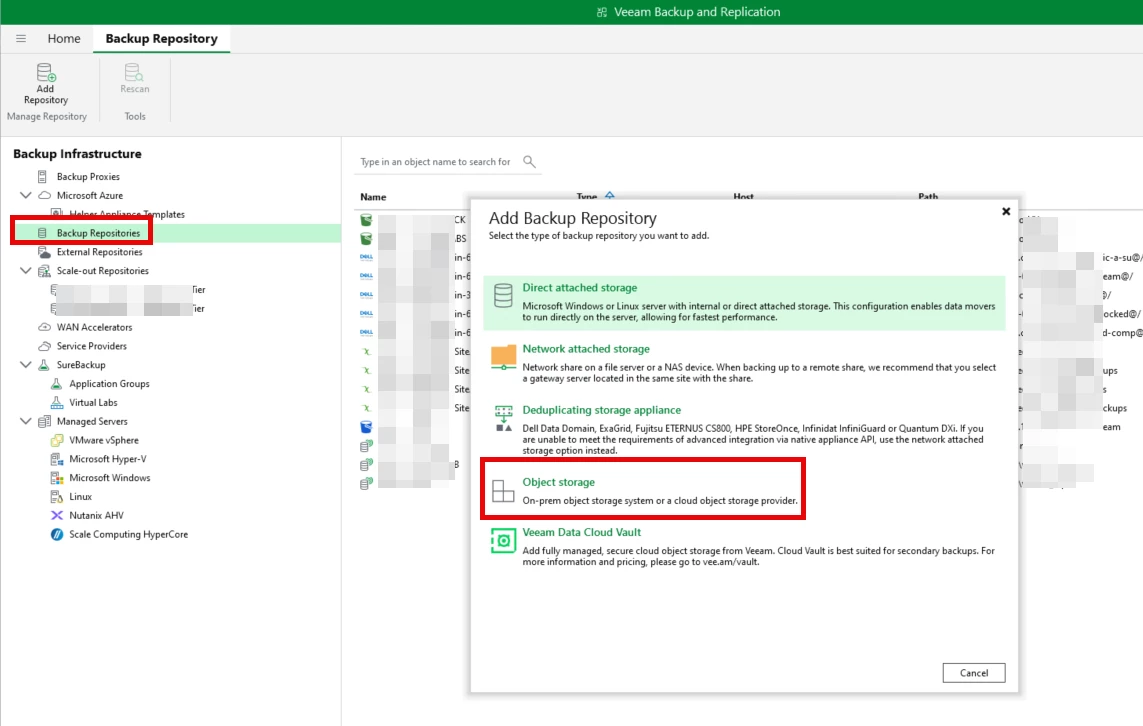
Task: Click the Application Groups icon
Action: coord(57,383)
